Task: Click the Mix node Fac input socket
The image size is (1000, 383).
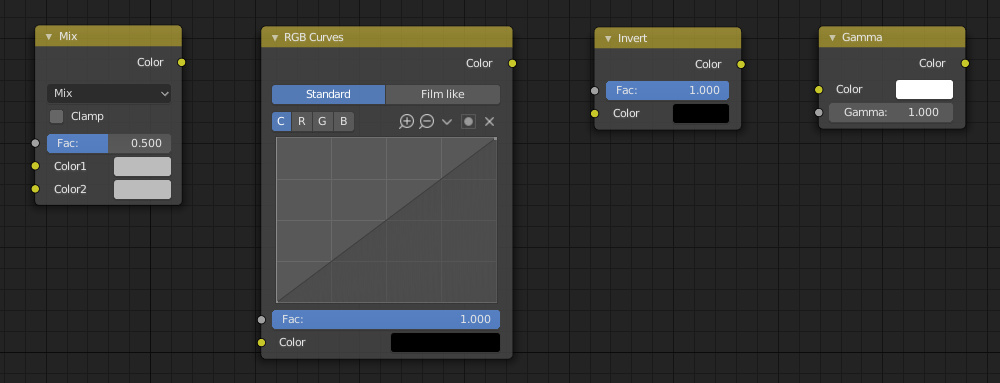Action: [x=36, y=143]
